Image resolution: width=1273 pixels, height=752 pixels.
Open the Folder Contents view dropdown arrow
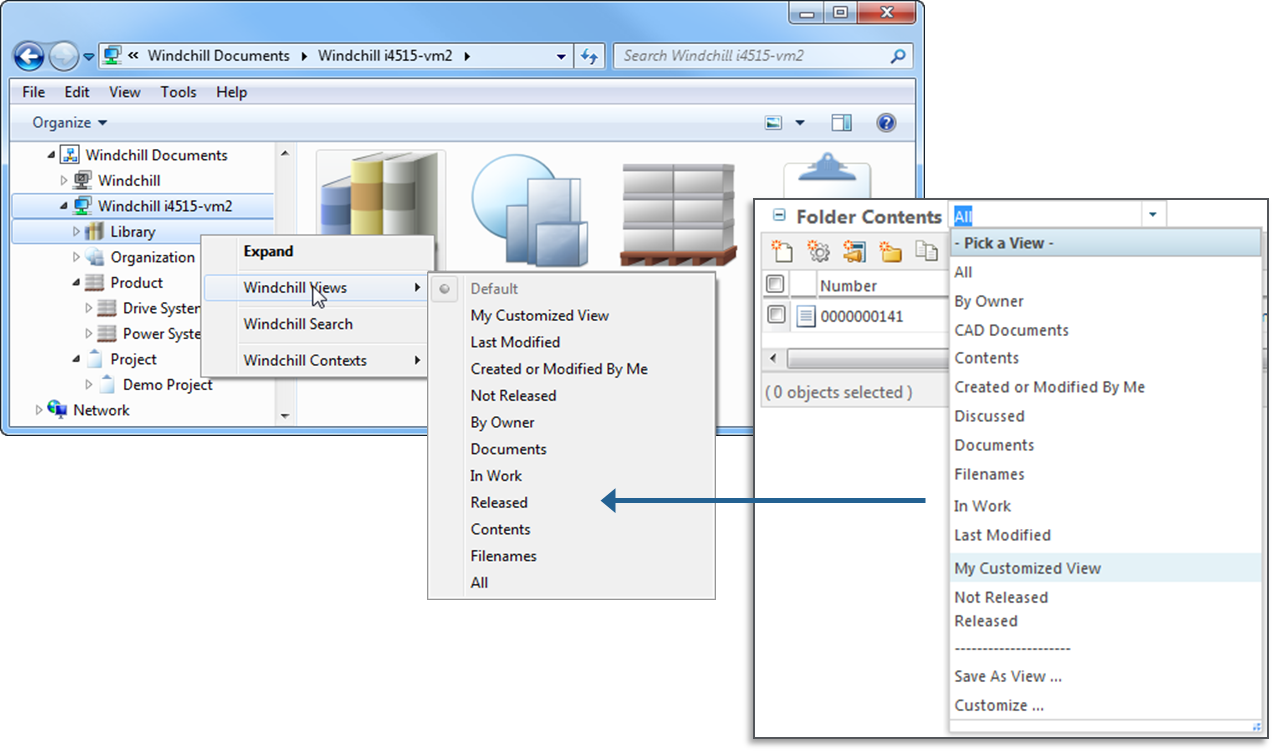pyautogui.click(x=1153, y=215)
